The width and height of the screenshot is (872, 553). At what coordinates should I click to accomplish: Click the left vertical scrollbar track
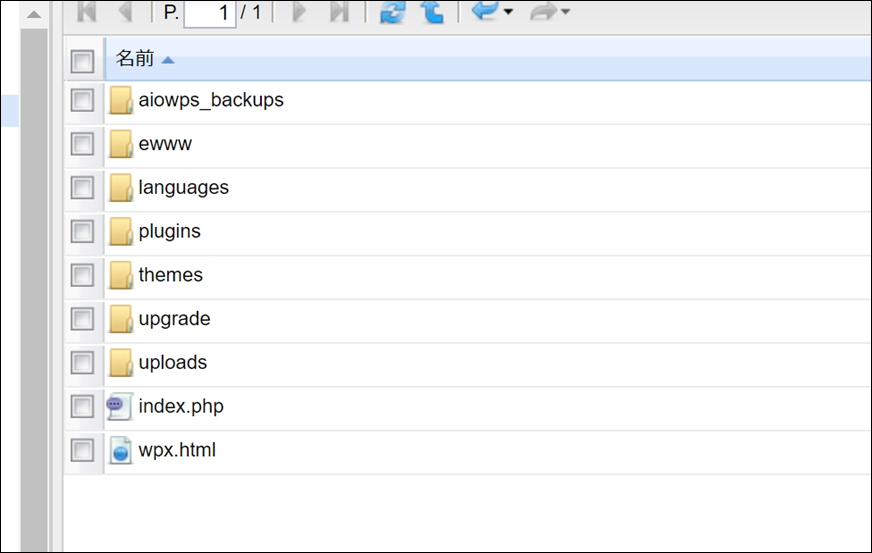pyautogui.click(x=34, y=289)
